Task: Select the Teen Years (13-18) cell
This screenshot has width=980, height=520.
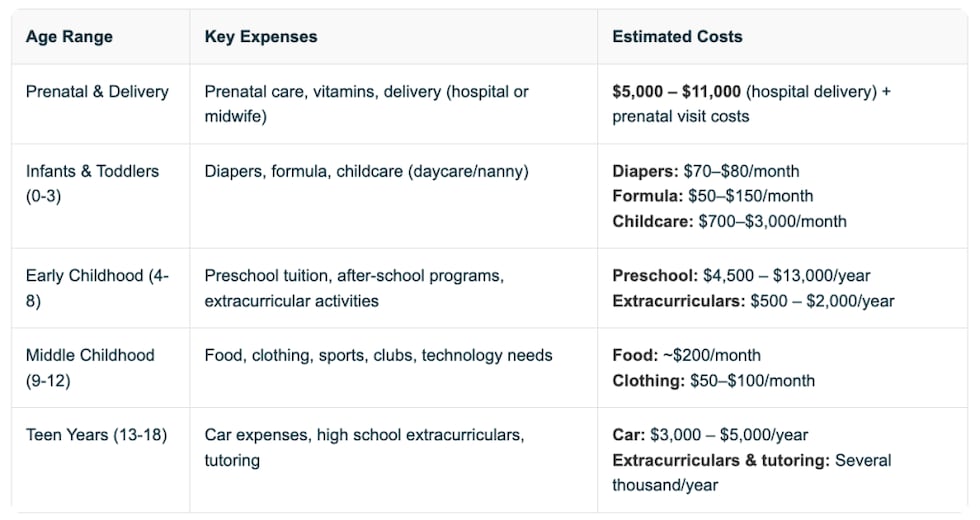Action: pos(96,435)
